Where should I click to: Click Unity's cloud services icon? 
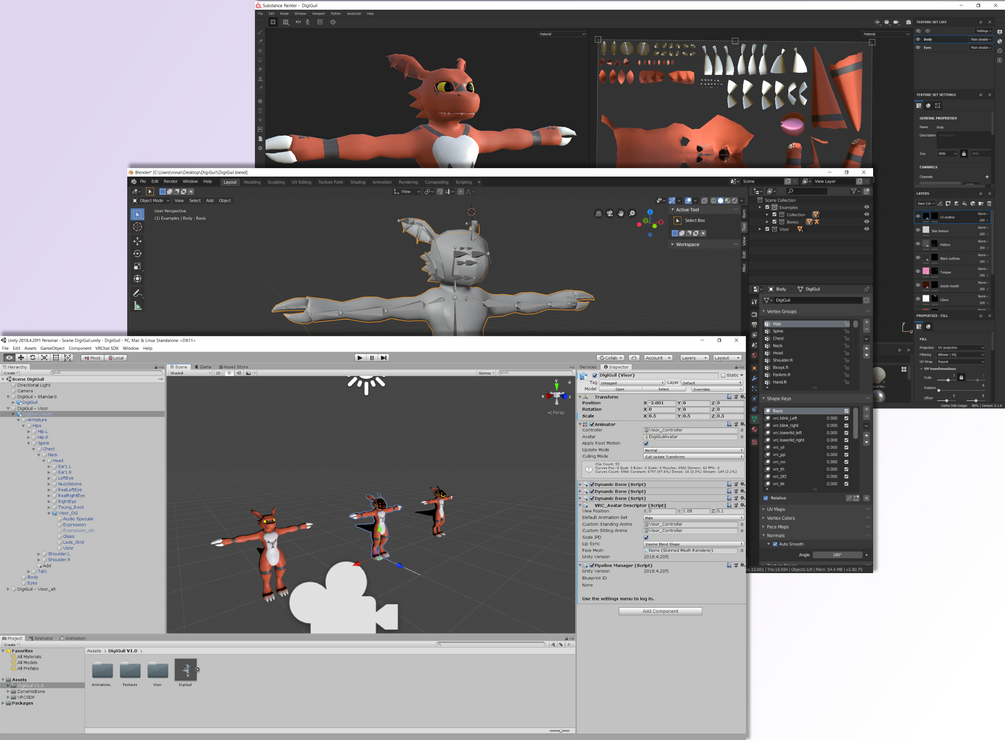(634, 358)
